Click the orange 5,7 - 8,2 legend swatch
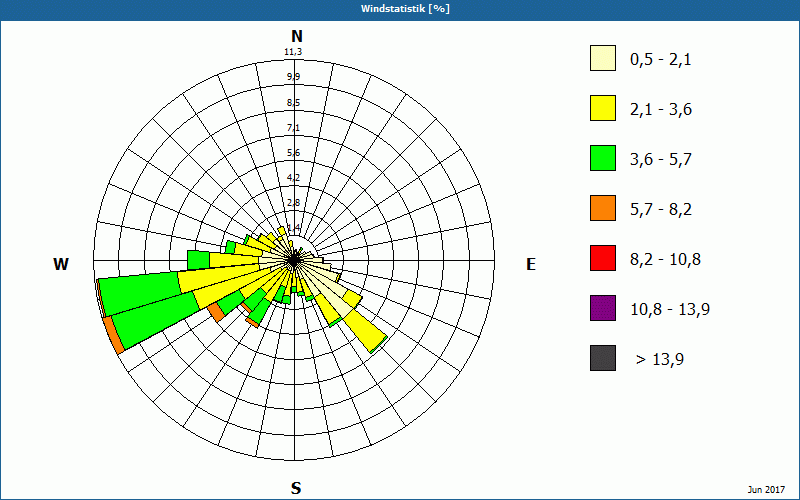Screen dimensions: 800x500 (x=603, y=208)
